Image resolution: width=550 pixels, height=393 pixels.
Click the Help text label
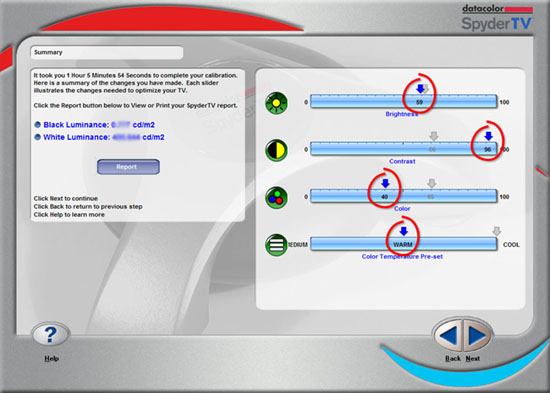tap(51, 359)
